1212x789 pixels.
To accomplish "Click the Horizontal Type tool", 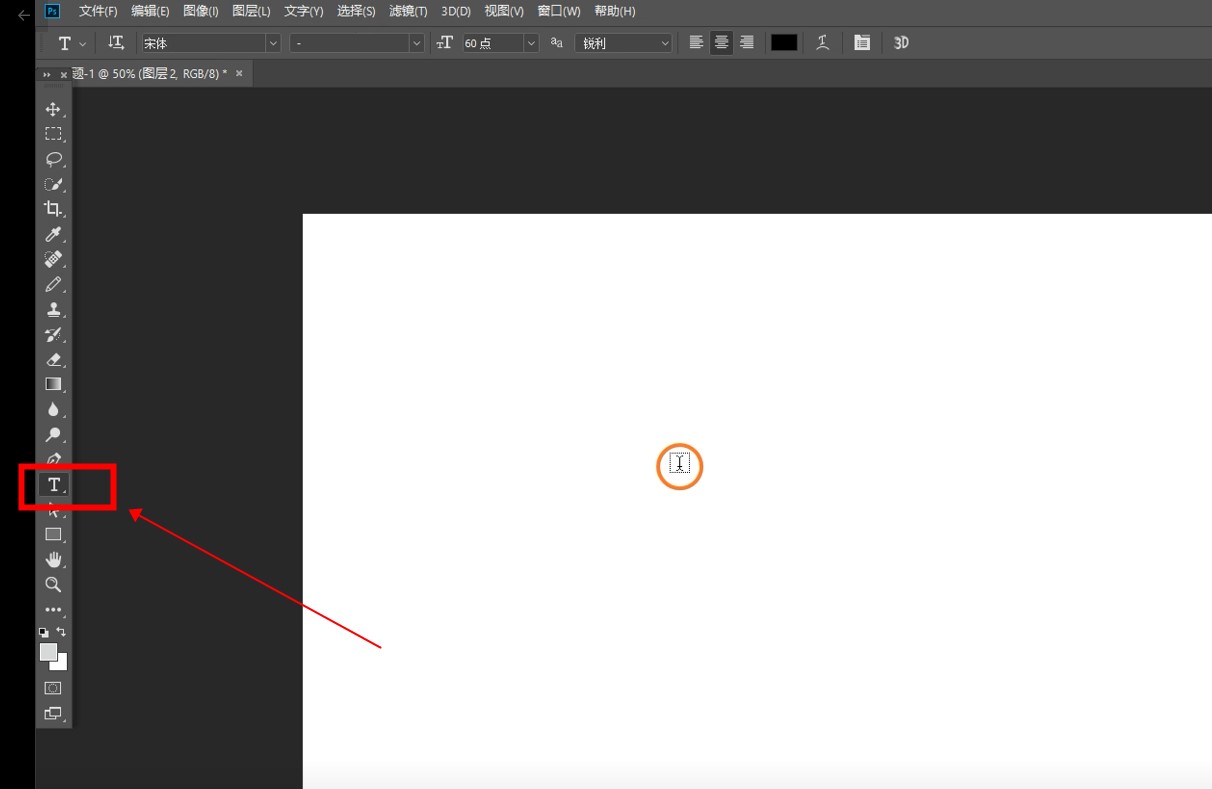I will coord(54,485).
